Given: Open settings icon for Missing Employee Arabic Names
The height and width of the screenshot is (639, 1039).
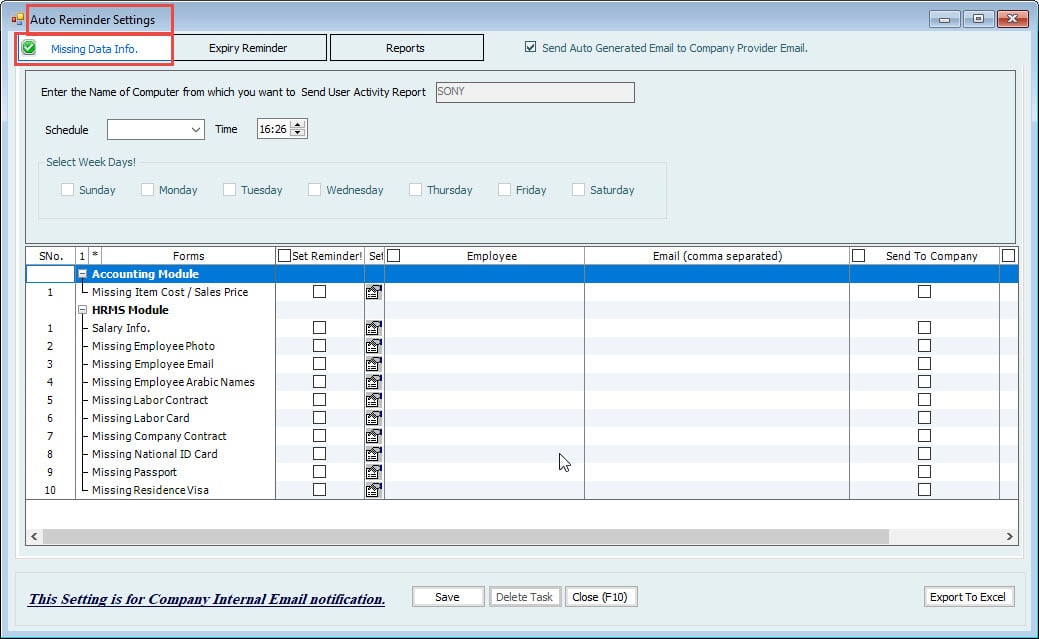Looking at the screenshot, I should [374, 382].
